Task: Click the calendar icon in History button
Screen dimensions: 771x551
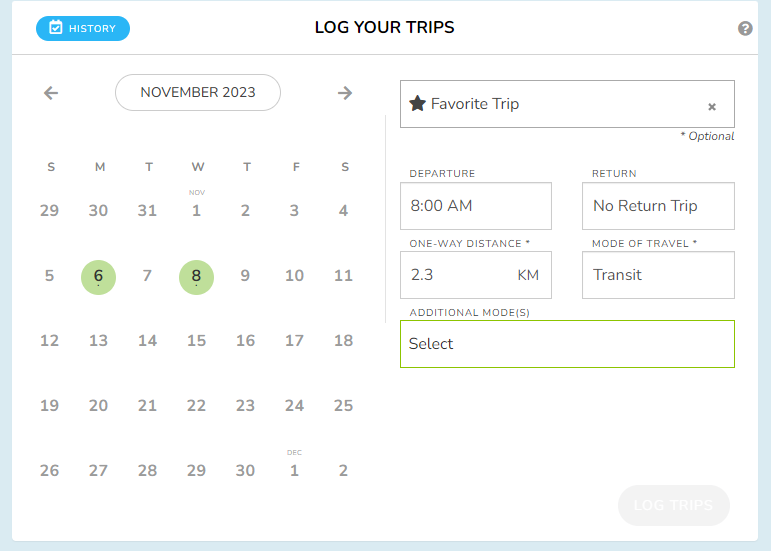Action: tap(56, 28)
